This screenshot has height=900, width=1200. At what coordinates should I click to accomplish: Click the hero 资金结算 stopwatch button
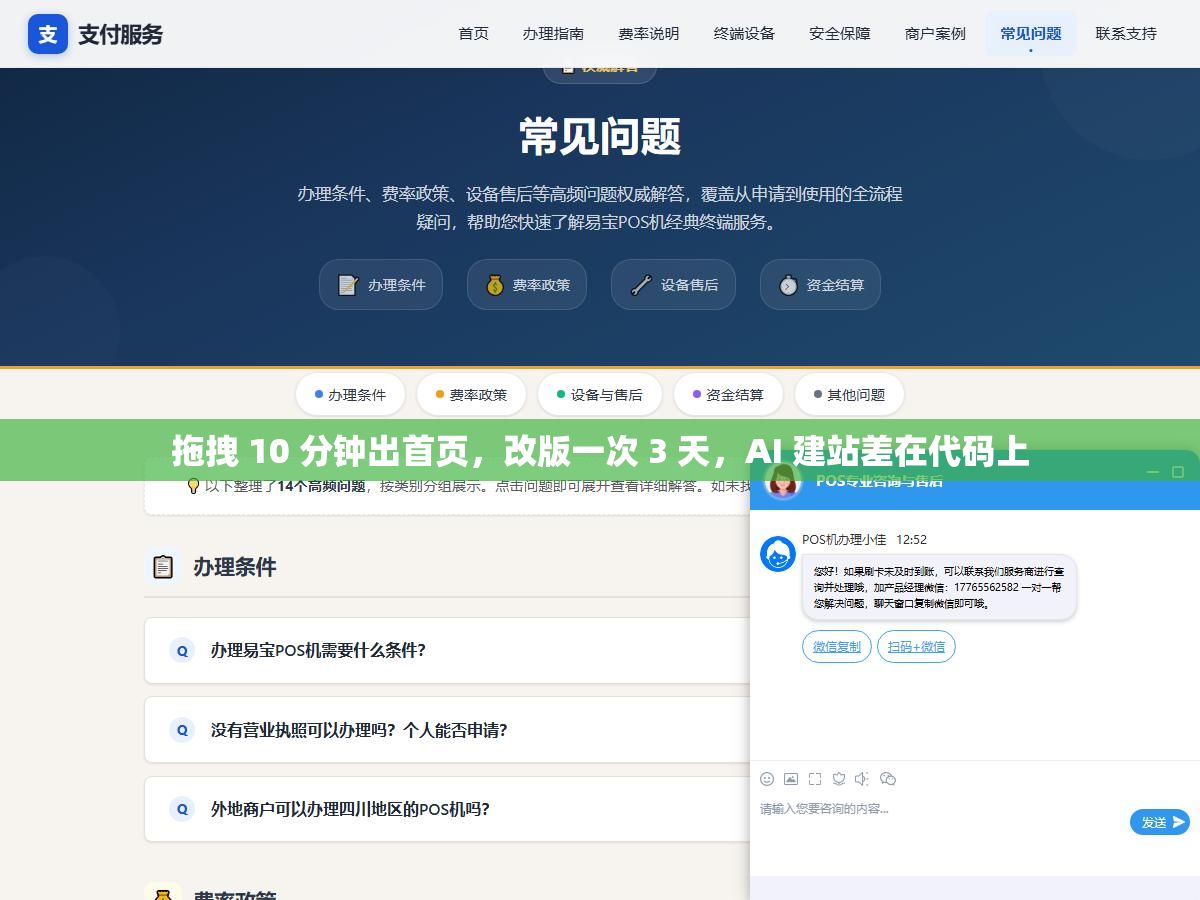click(820, 285)
